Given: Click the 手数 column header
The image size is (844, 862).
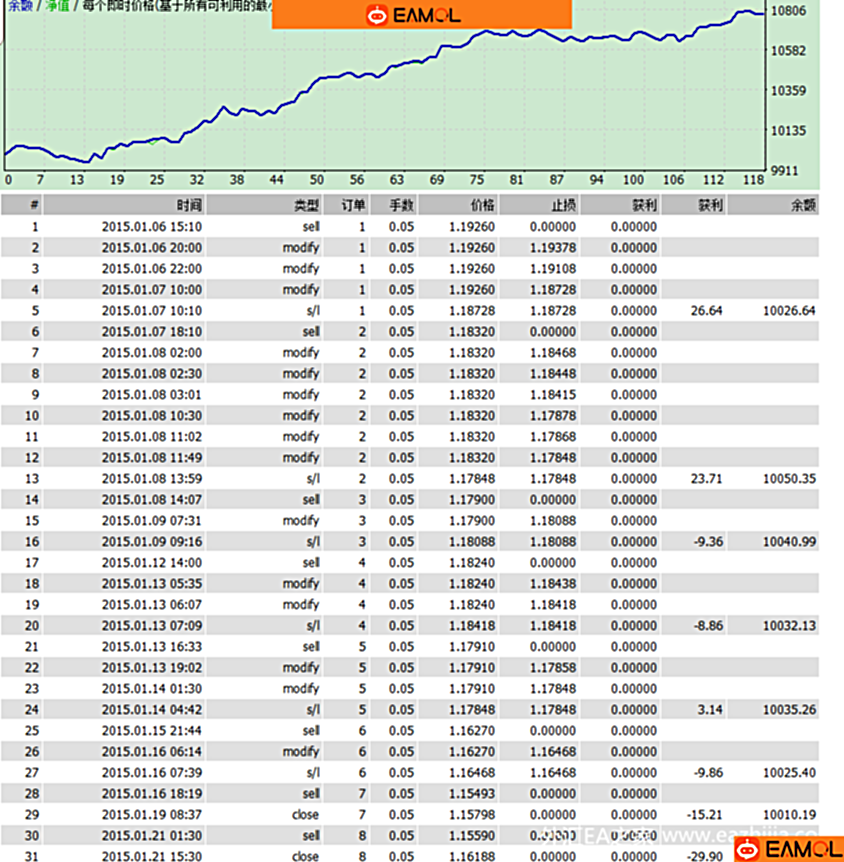Looking at the screenshot, I should (401, 205).
